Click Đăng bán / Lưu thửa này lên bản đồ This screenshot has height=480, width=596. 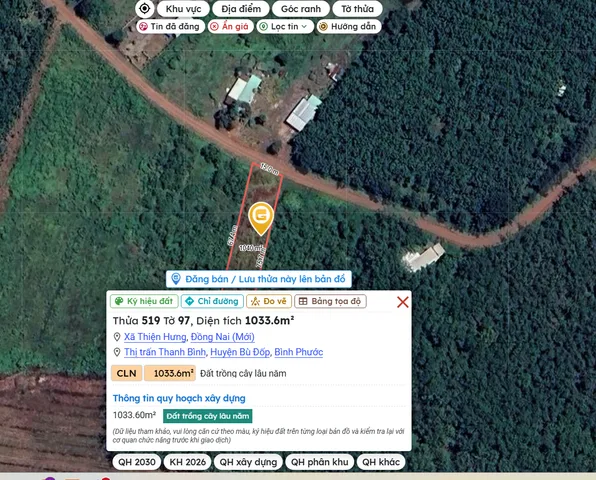coord(258,279)
